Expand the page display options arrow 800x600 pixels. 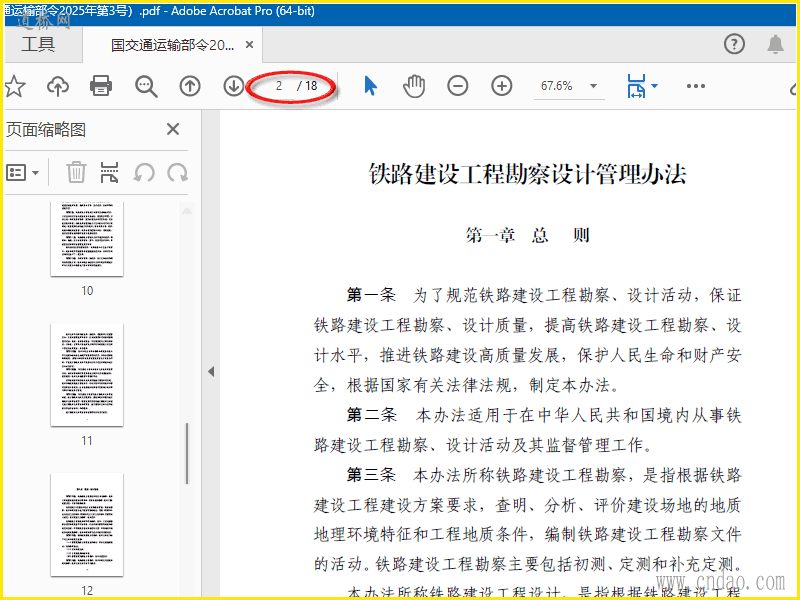[655, 86]
